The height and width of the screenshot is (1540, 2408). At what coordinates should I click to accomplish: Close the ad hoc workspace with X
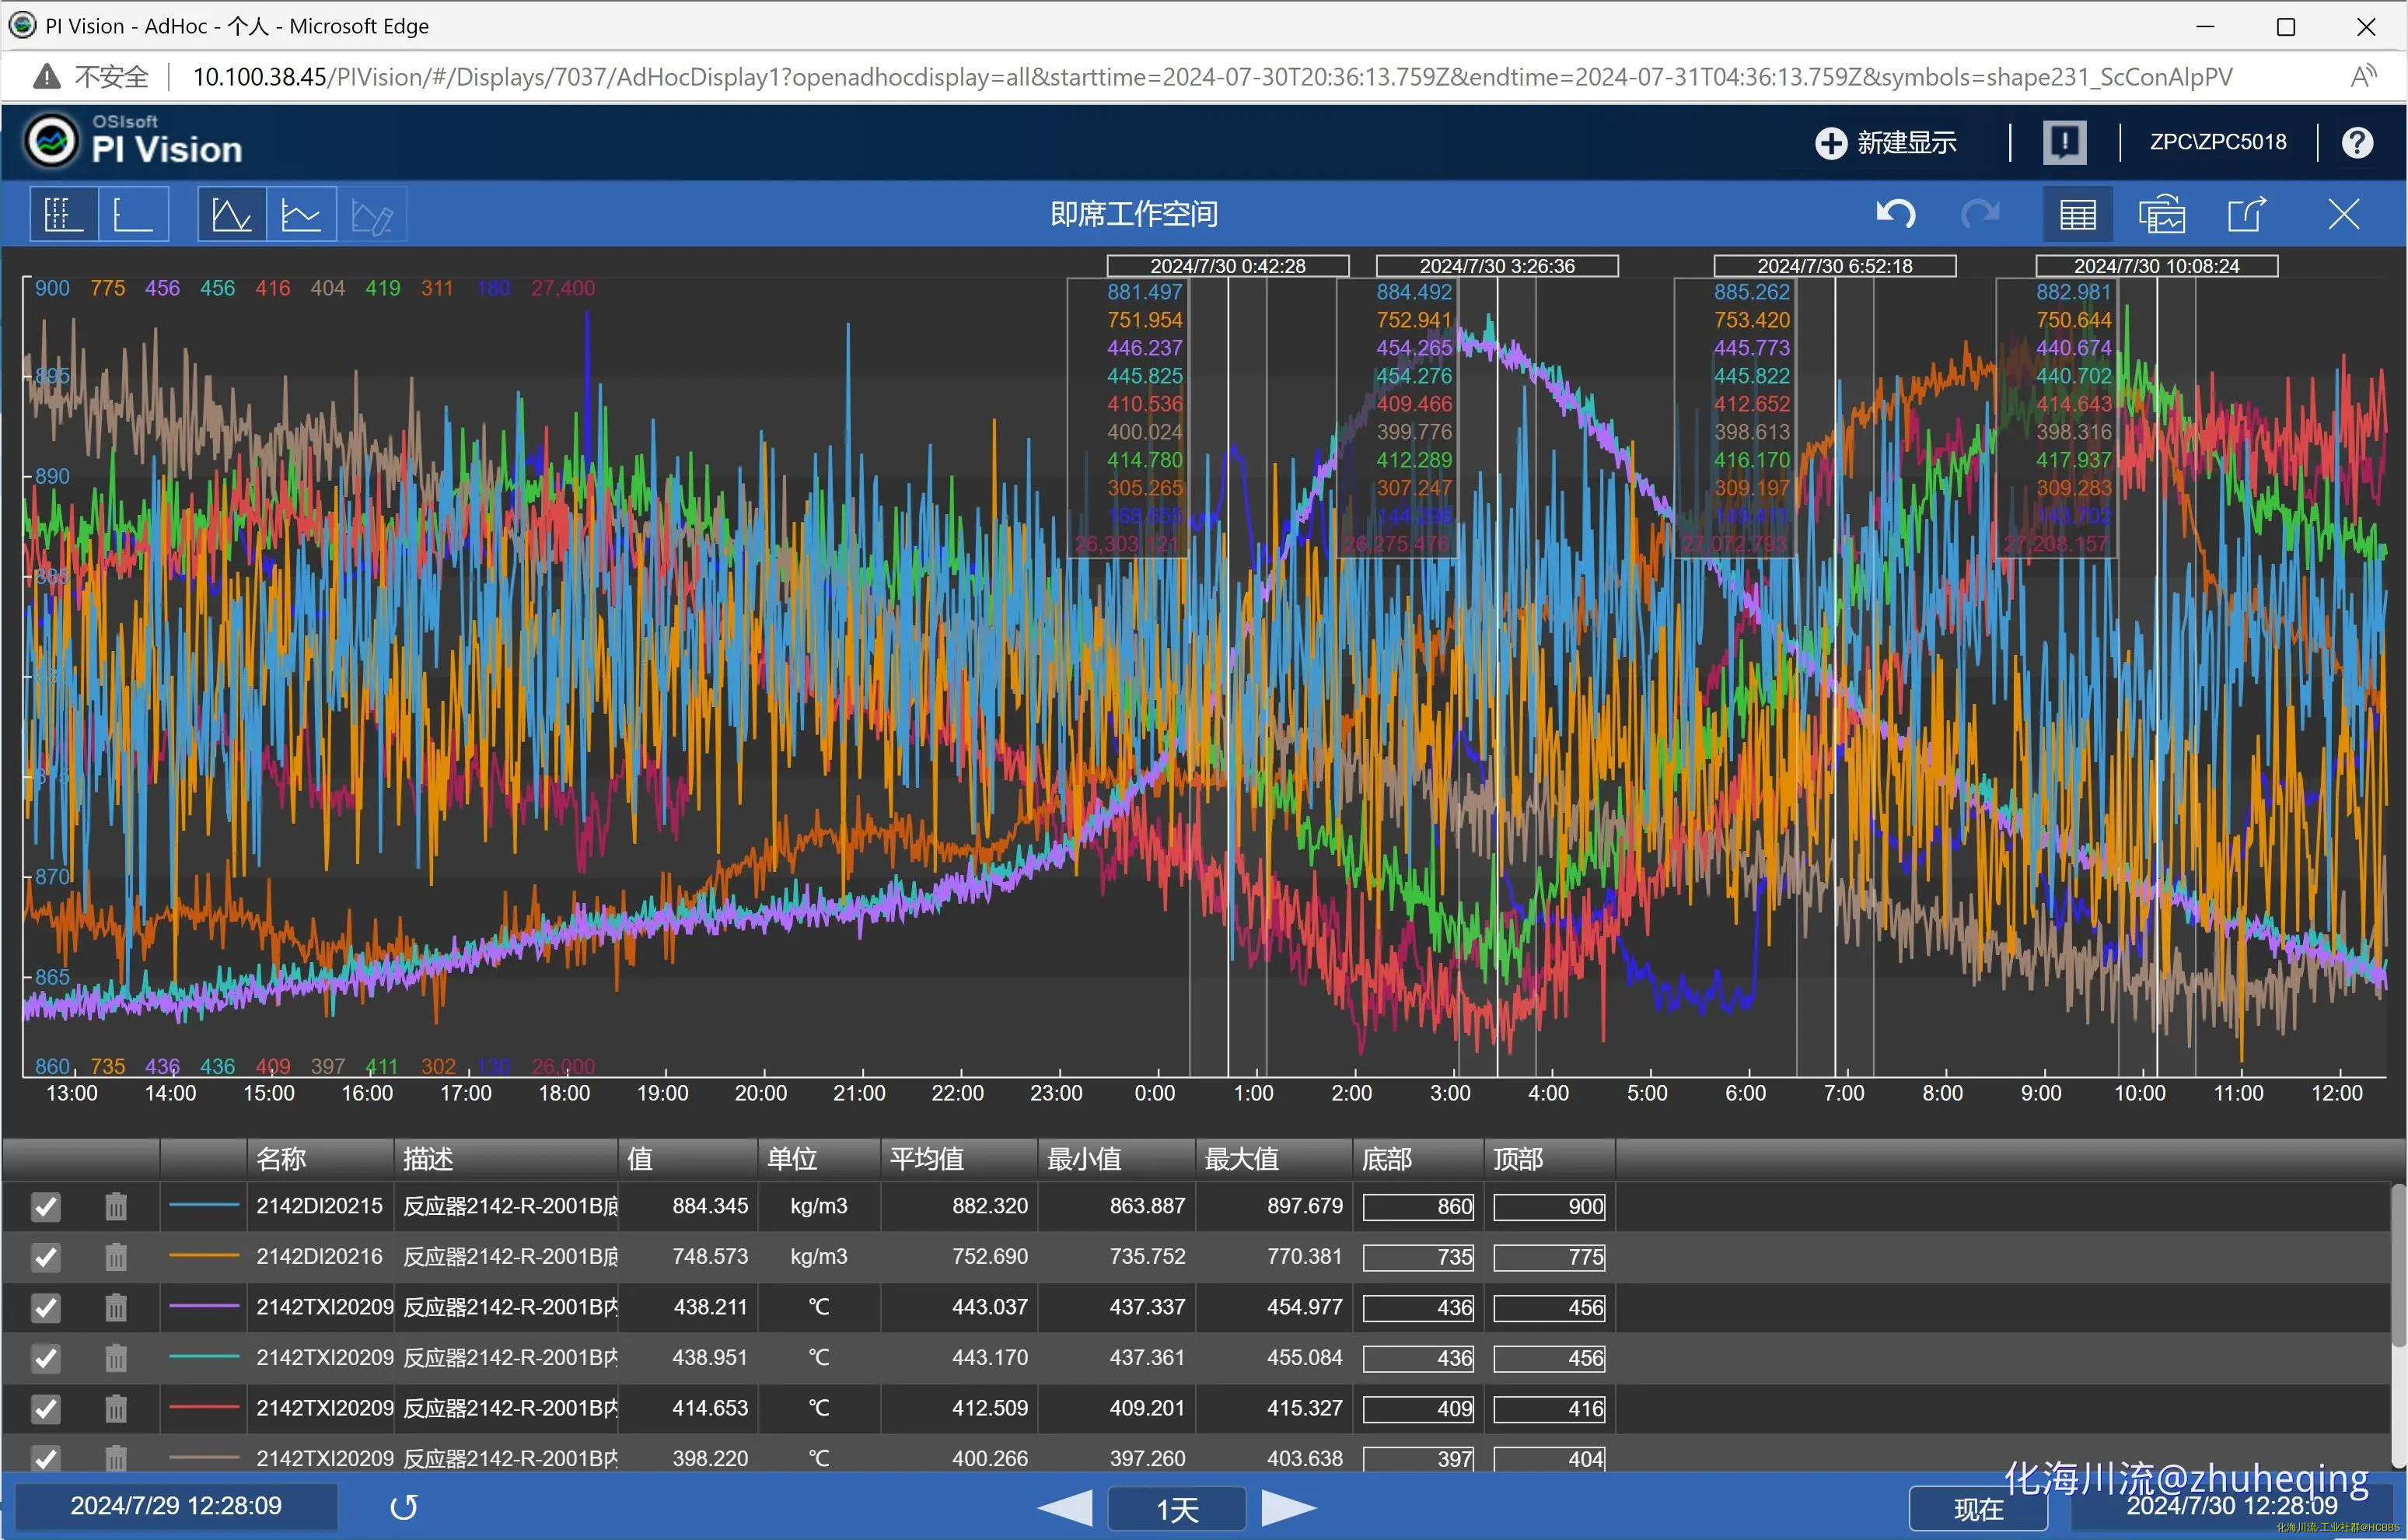[2343, 214]
